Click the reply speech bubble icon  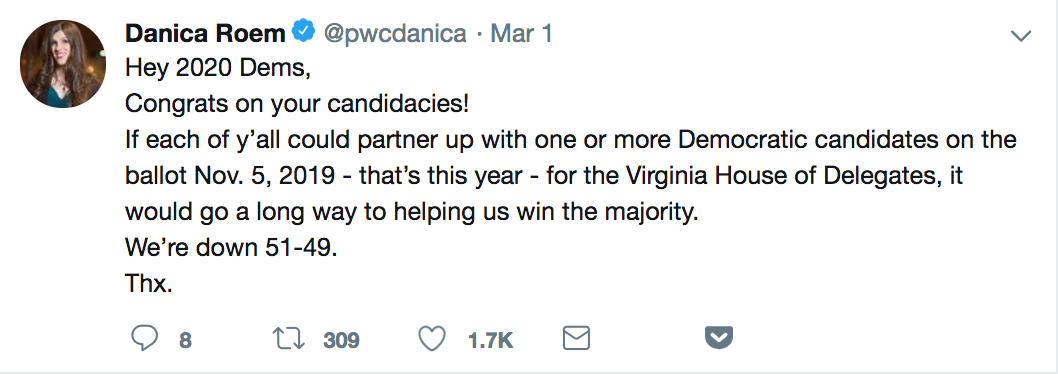[144, 339]
